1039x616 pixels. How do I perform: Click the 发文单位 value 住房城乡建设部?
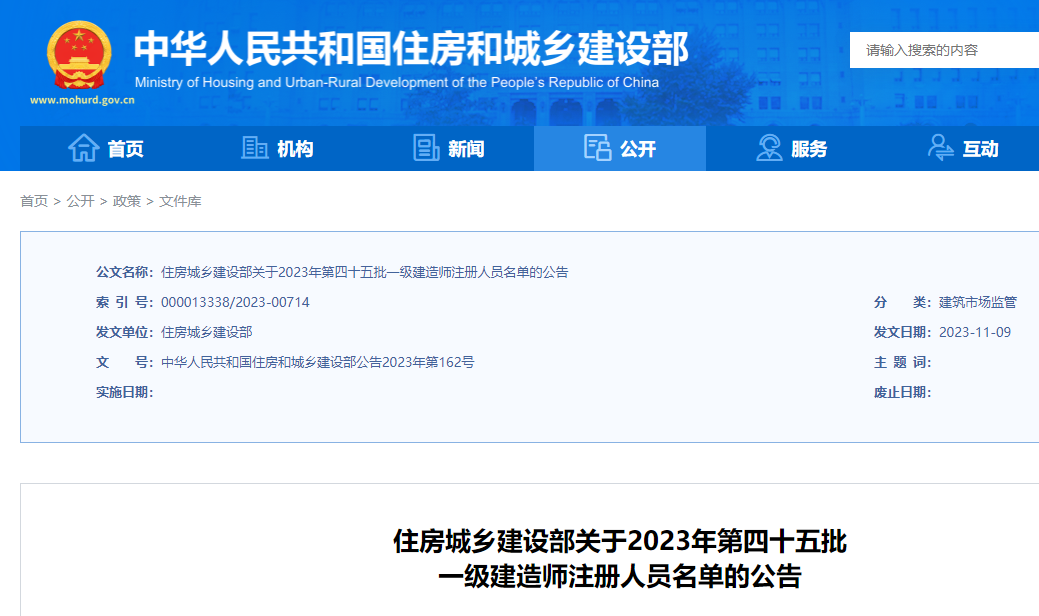click(x=207, y=333)
